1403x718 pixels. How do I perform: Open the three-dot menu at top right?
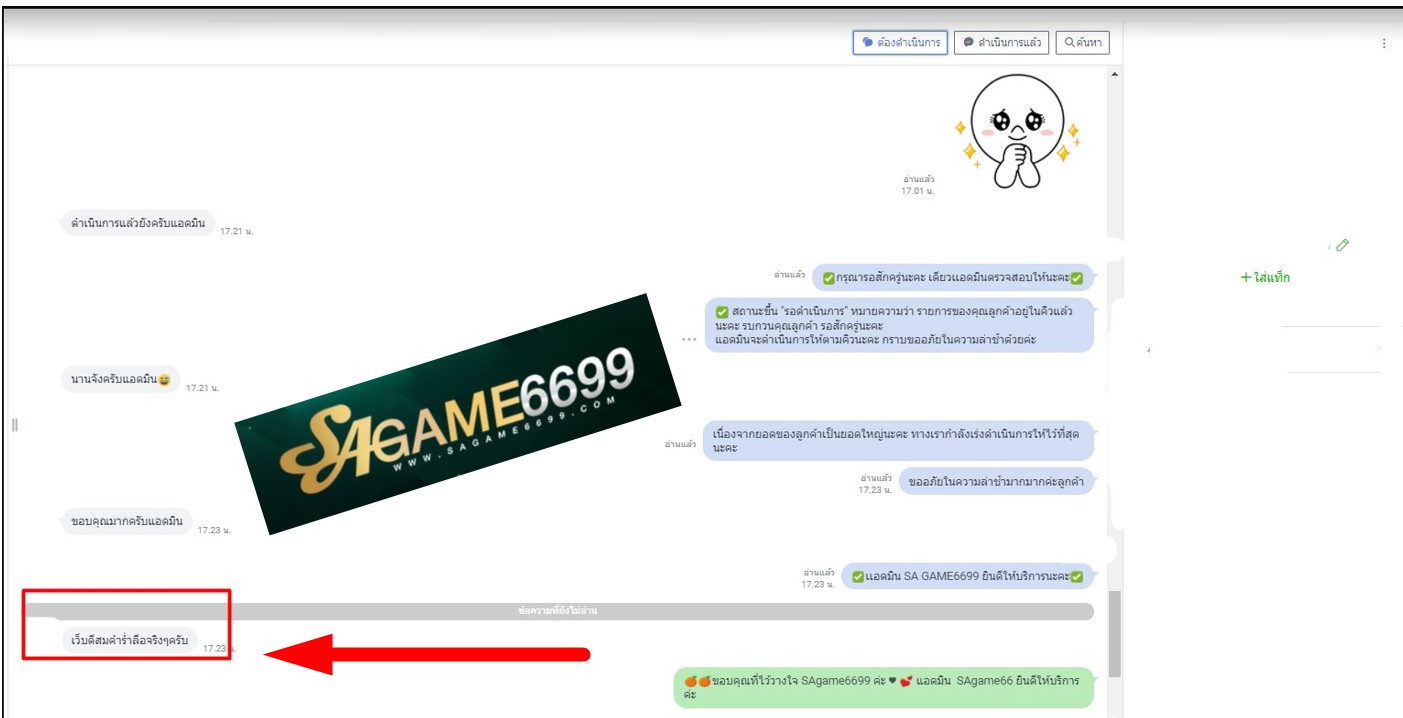point(1384,44)
